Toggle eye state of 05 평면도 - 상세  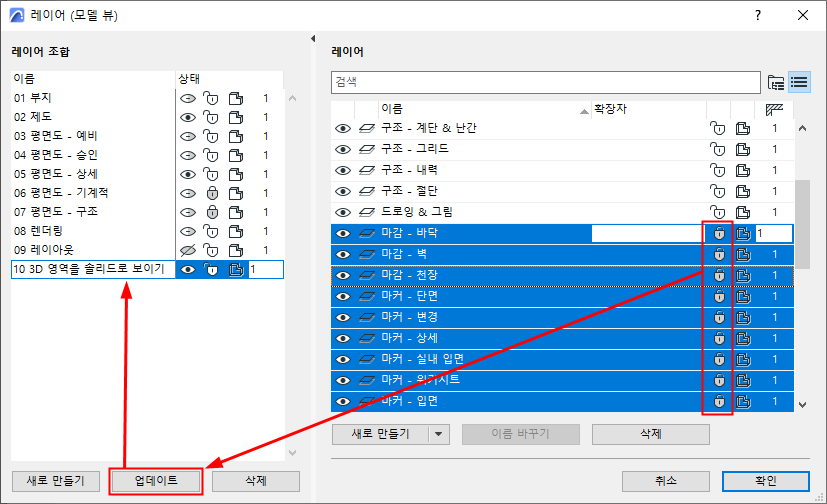click(x=188, y=175)
